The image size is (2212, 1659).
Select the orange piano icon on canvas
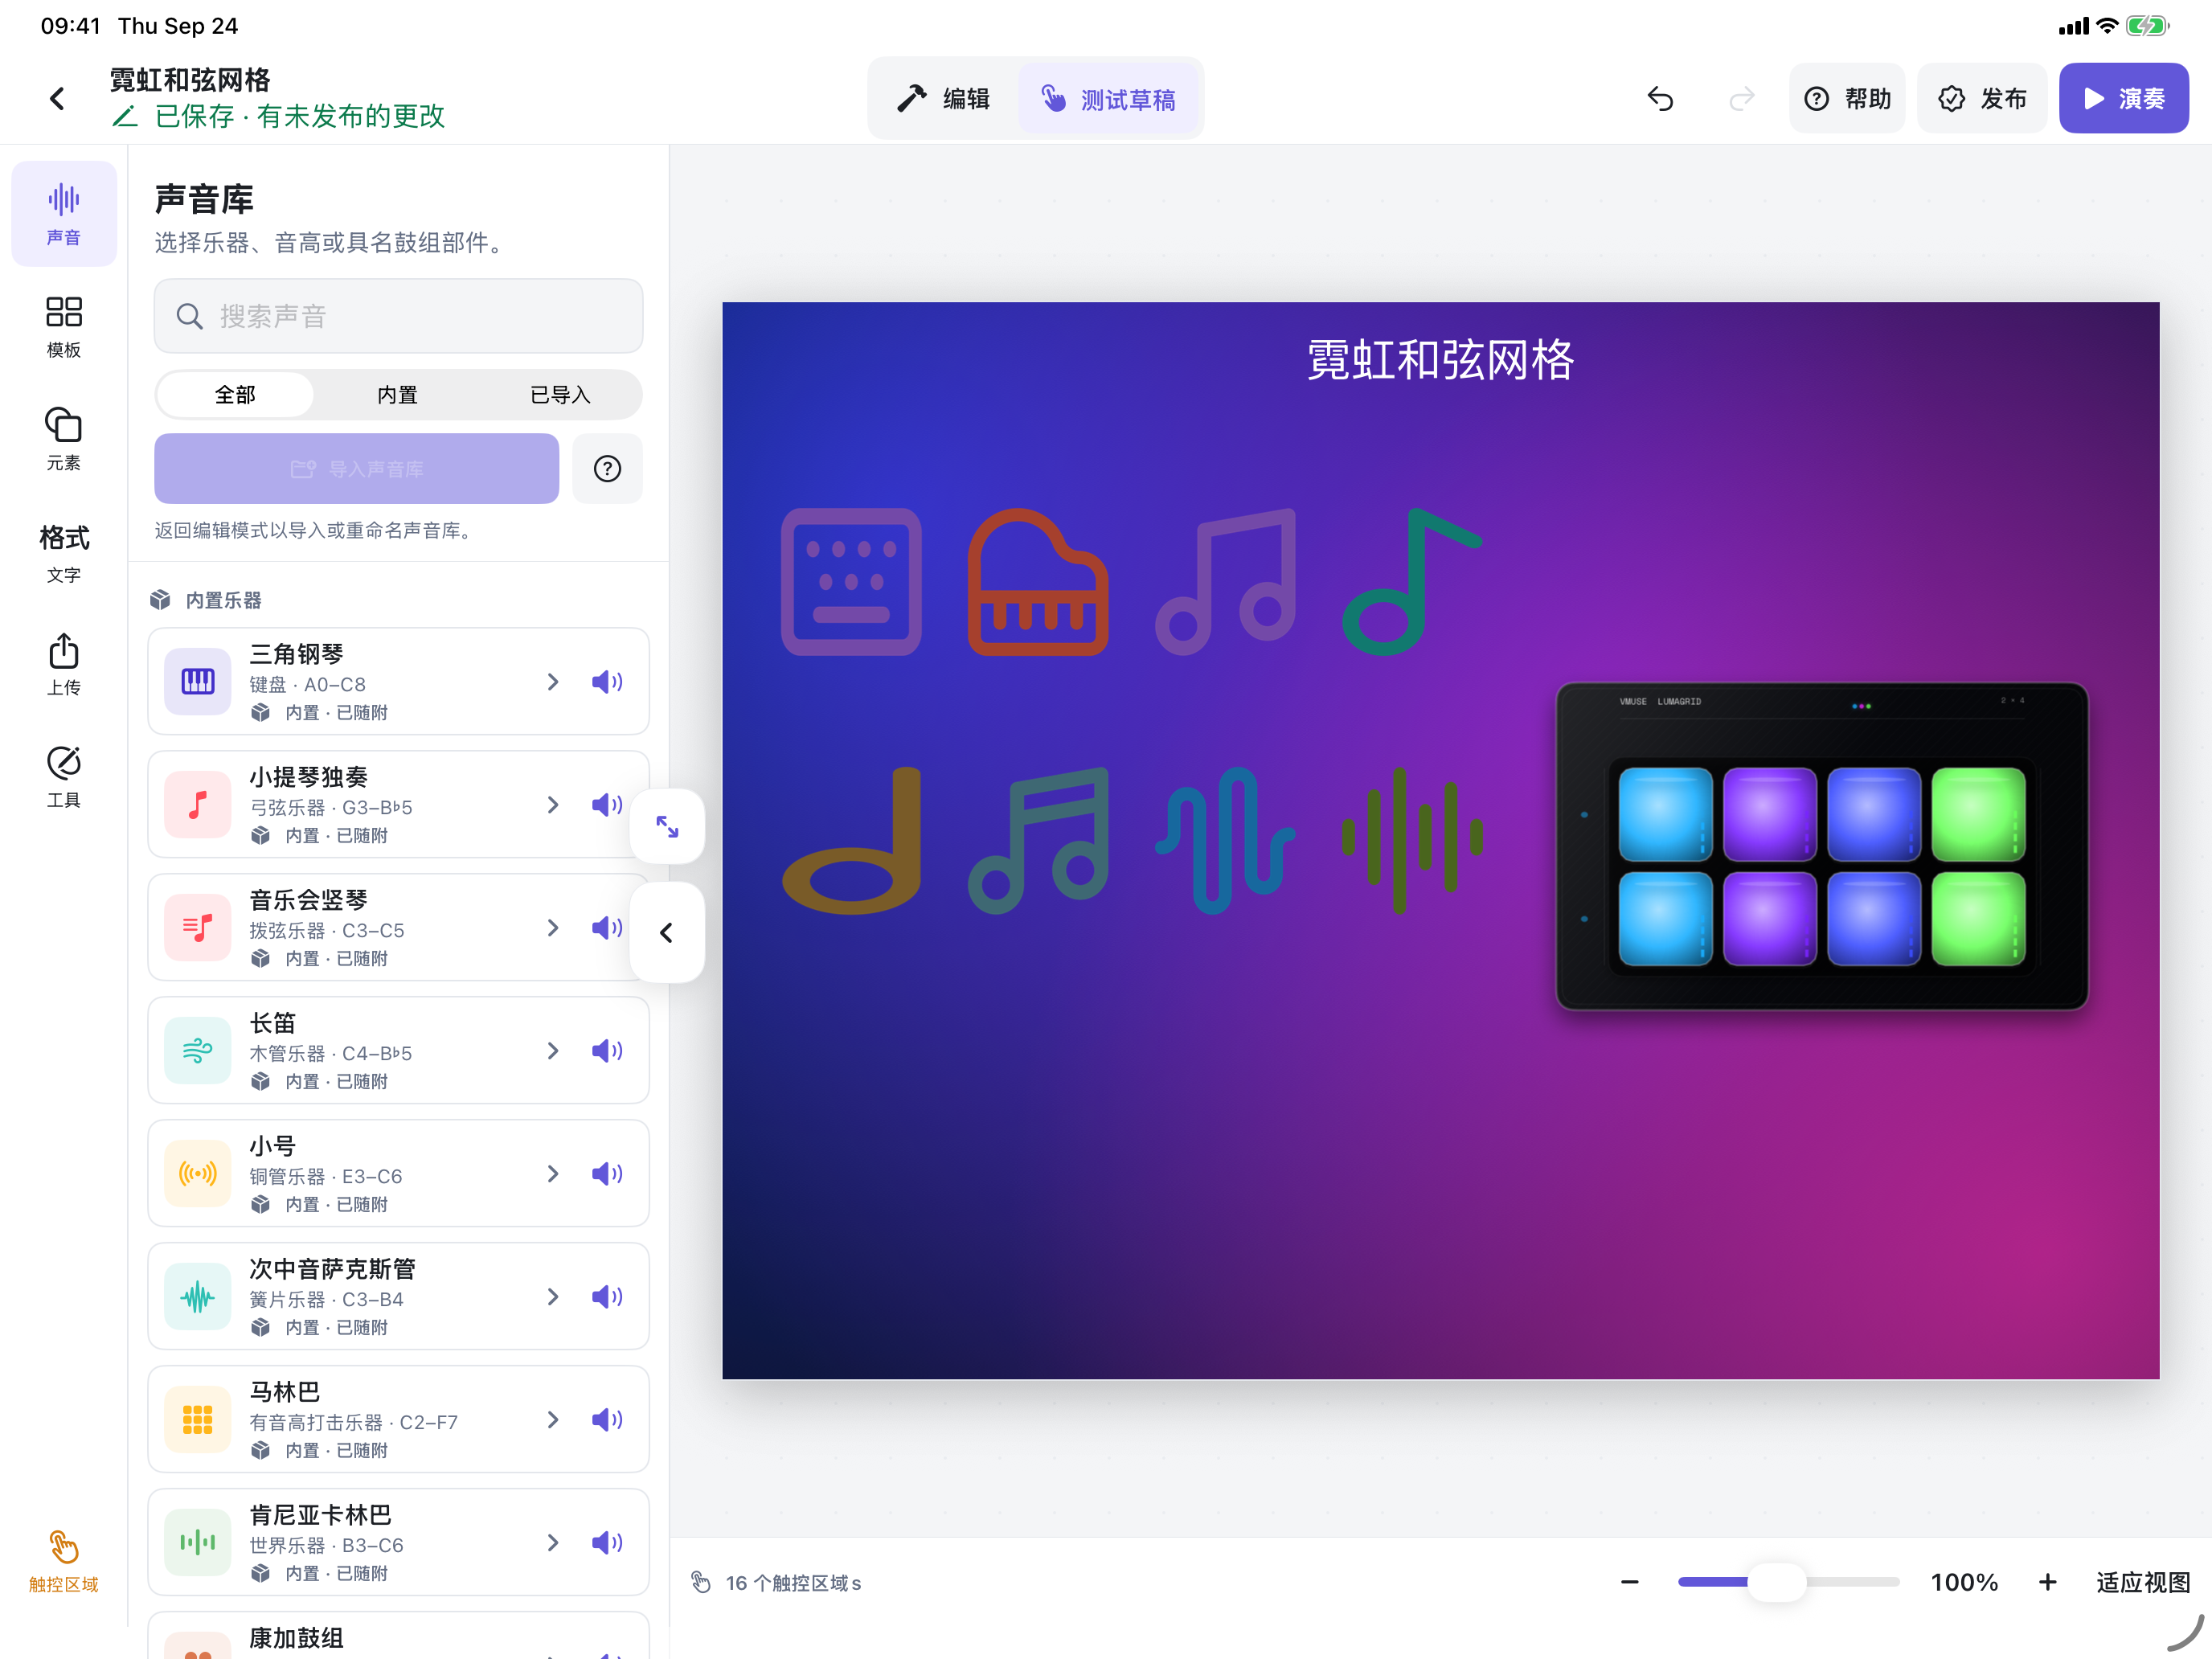[1037, 582]
